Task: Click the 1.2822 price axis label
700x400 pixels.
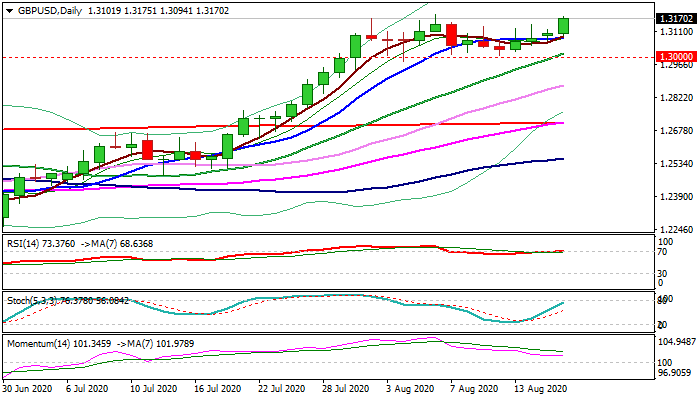Action: click(x=674, y=98)
